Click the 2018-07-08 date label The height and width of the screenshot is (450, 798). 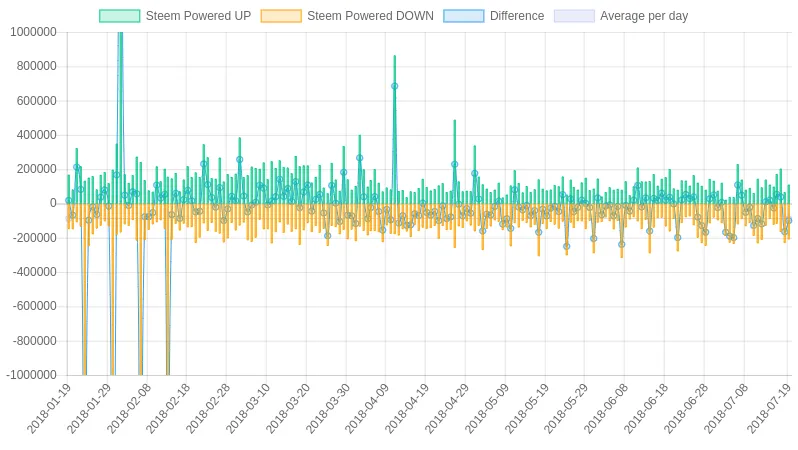(725, 408)
